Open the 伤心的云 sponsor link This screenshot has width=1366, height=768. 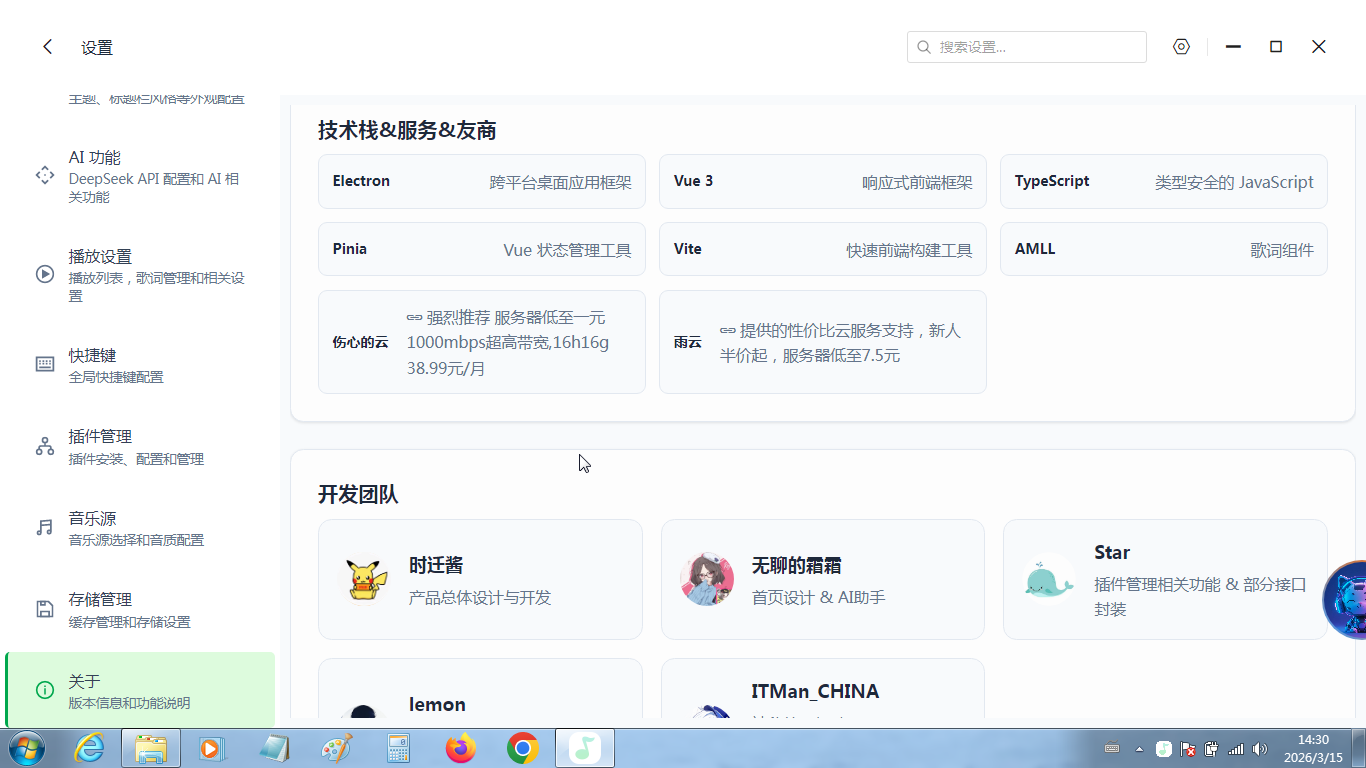(481, 343)
